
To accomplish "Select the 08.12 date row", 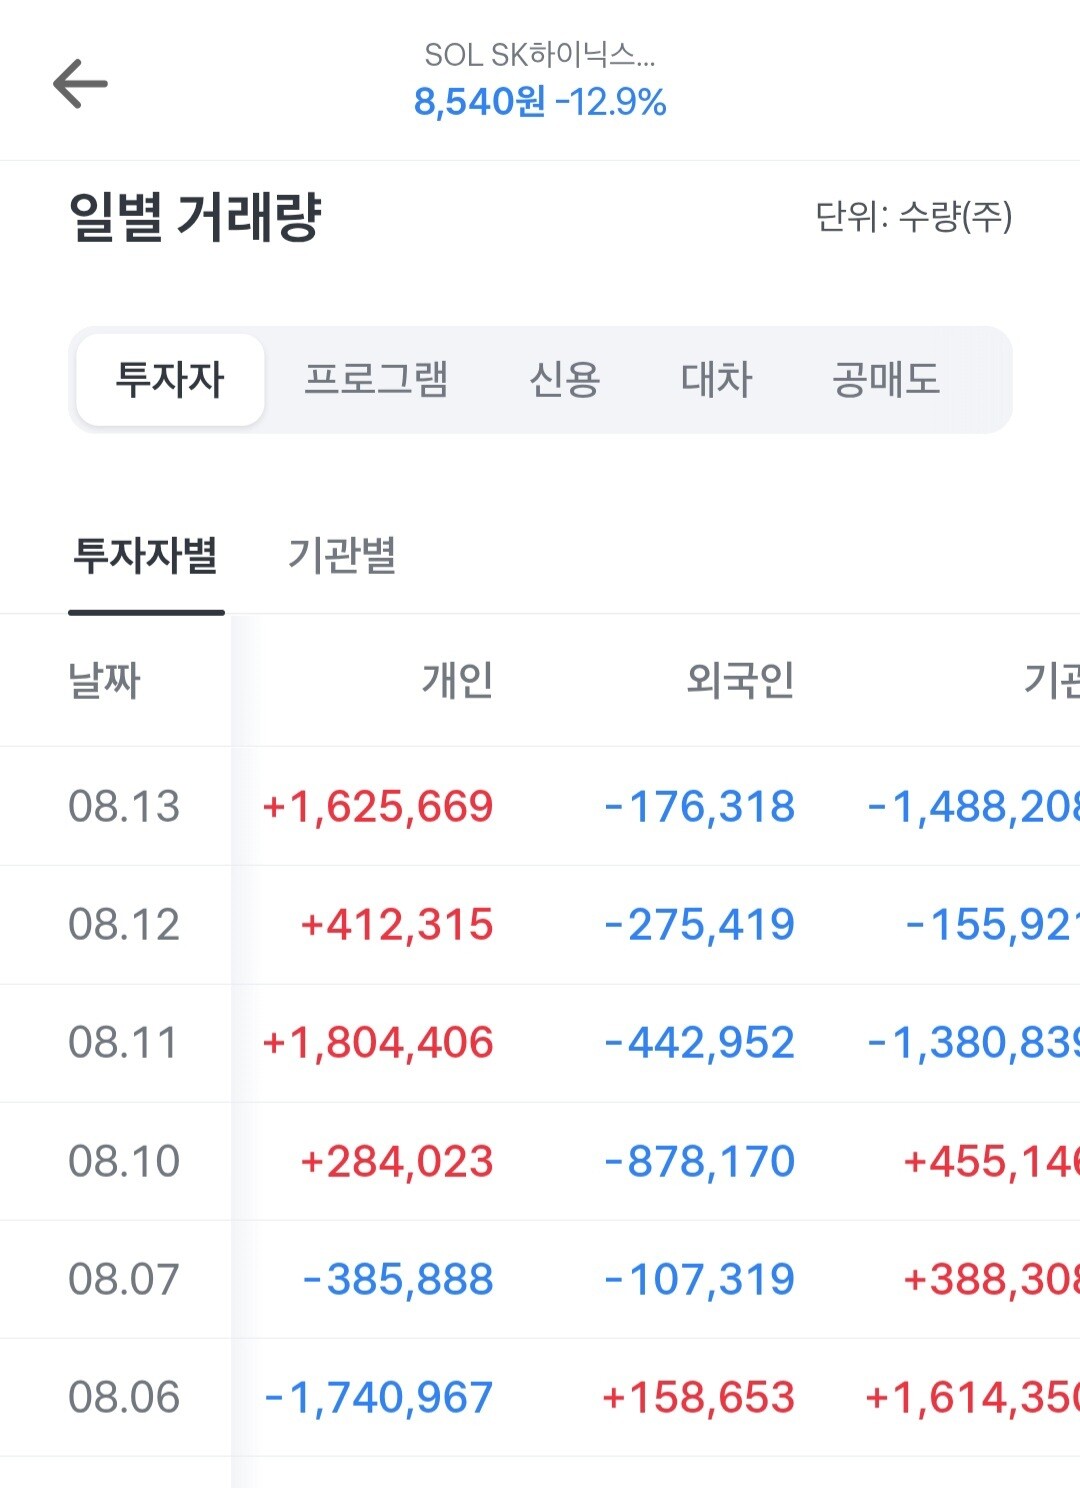I will (540, 924).
